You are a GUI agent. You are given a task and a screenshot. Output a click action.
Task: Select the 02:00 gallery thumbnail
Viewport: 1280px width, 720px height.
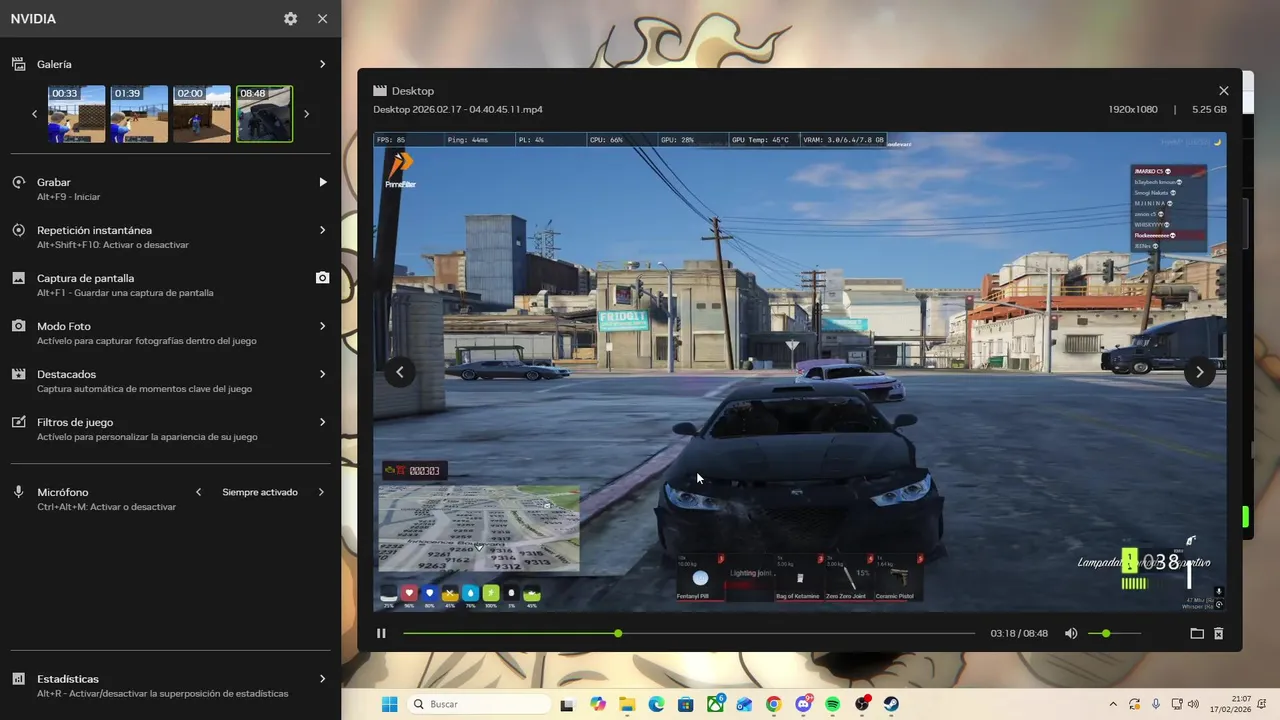pyautogui.click(x=201, y=114)
